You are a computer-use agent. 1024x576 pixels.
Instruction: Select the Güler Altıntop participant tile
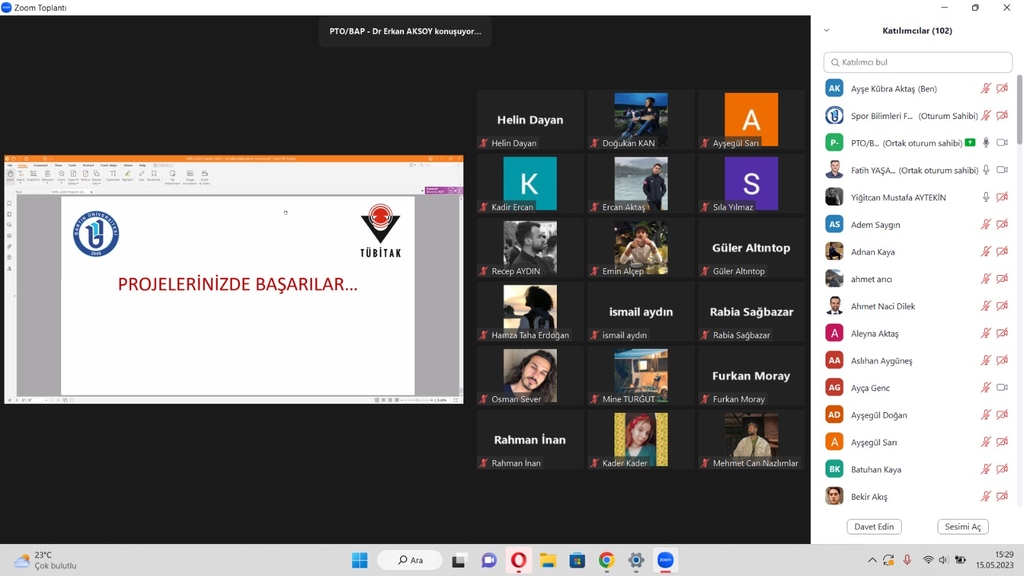tap(750, 248)
